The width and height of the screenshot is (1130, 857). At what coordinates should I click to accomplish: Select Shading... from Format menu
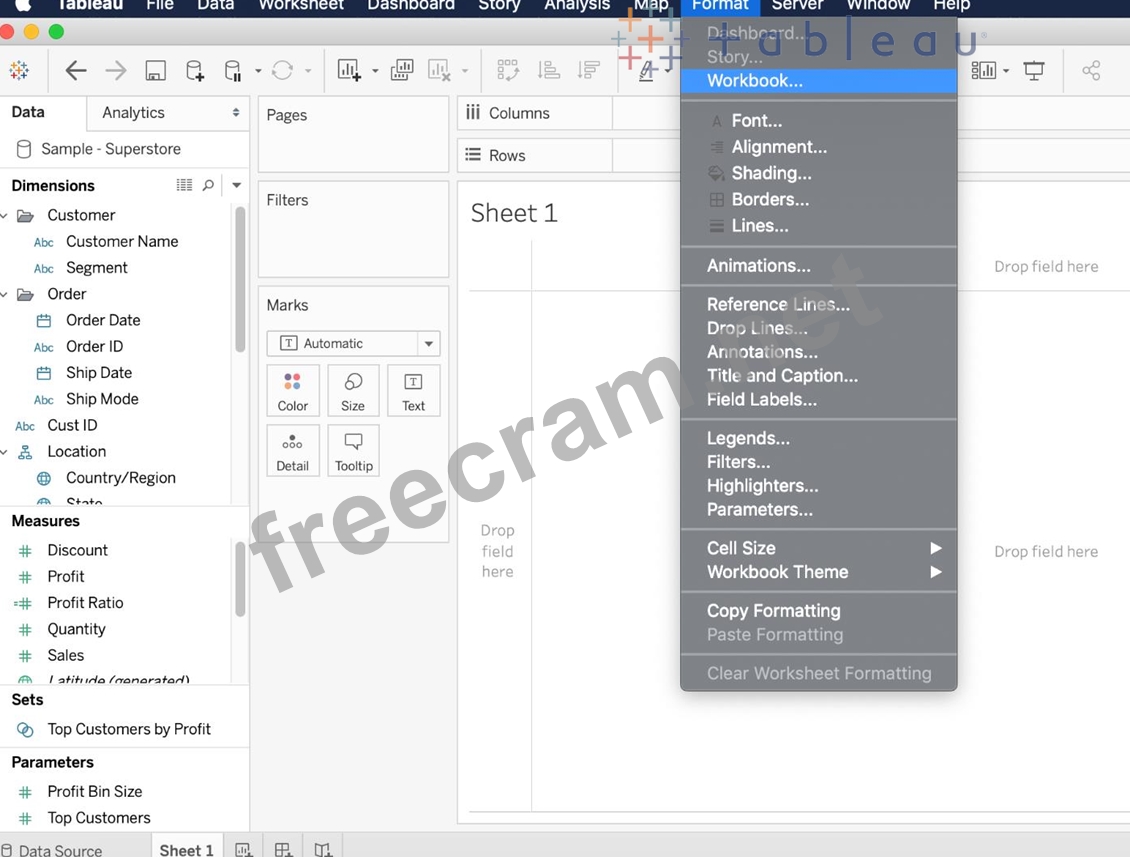[x=819, y=173]
